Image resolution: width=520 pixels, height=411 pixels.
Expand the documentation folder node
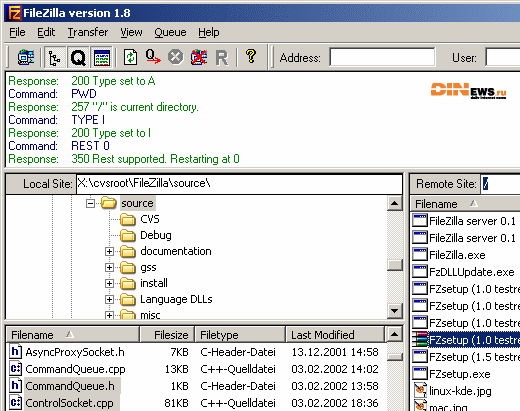click(x=109, y=251)
